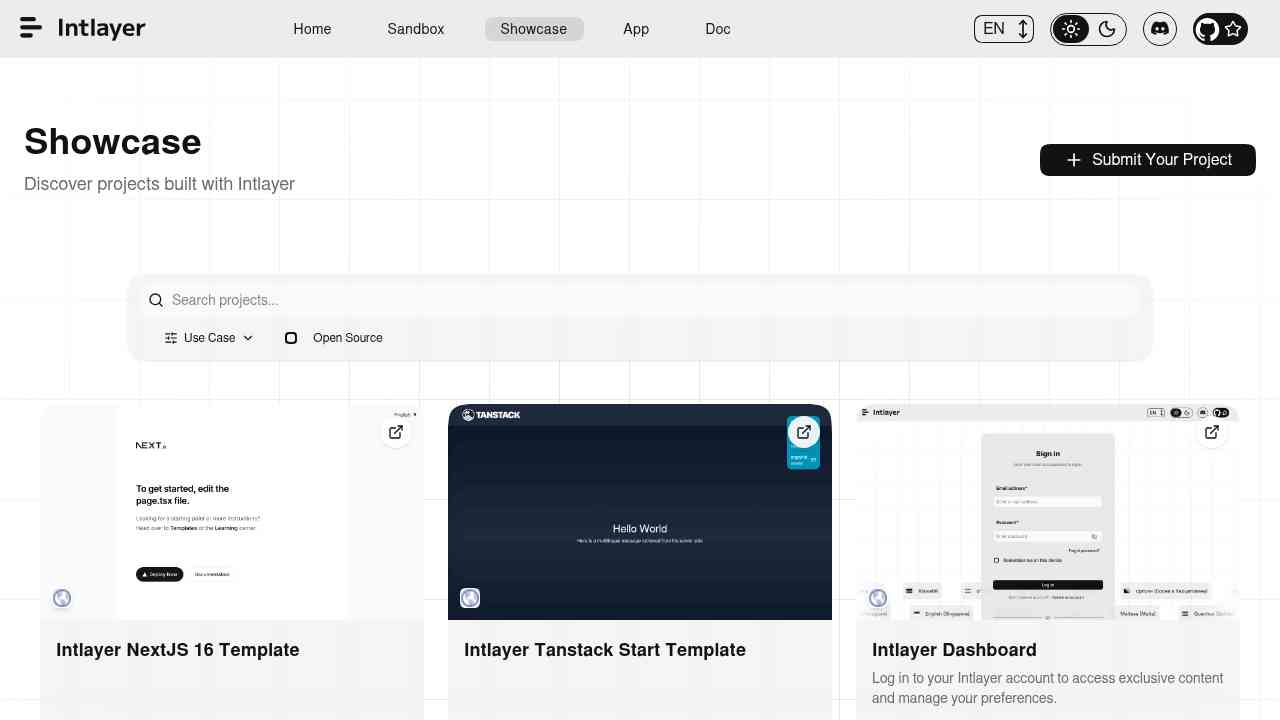The image size is (1280, 720).
Task: Click globe icon on NextJS template card
Action: [x=62, y=598]
